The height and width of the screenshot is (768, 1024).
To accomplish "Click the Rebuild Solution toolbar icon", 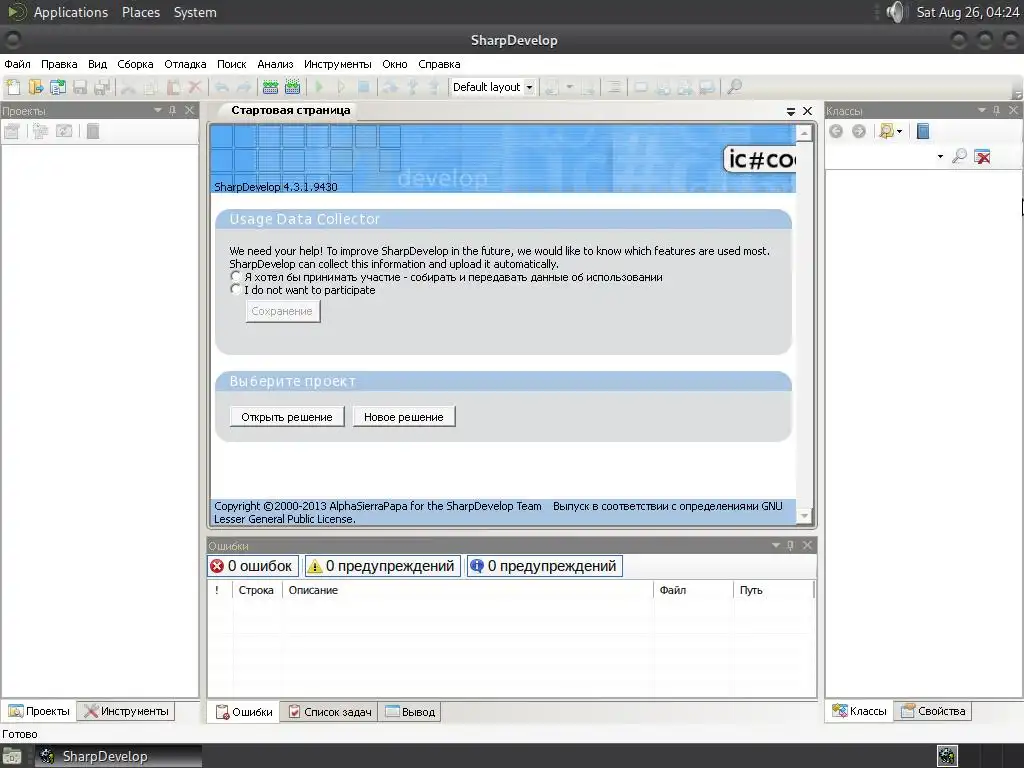I will [x=293, y=87].
